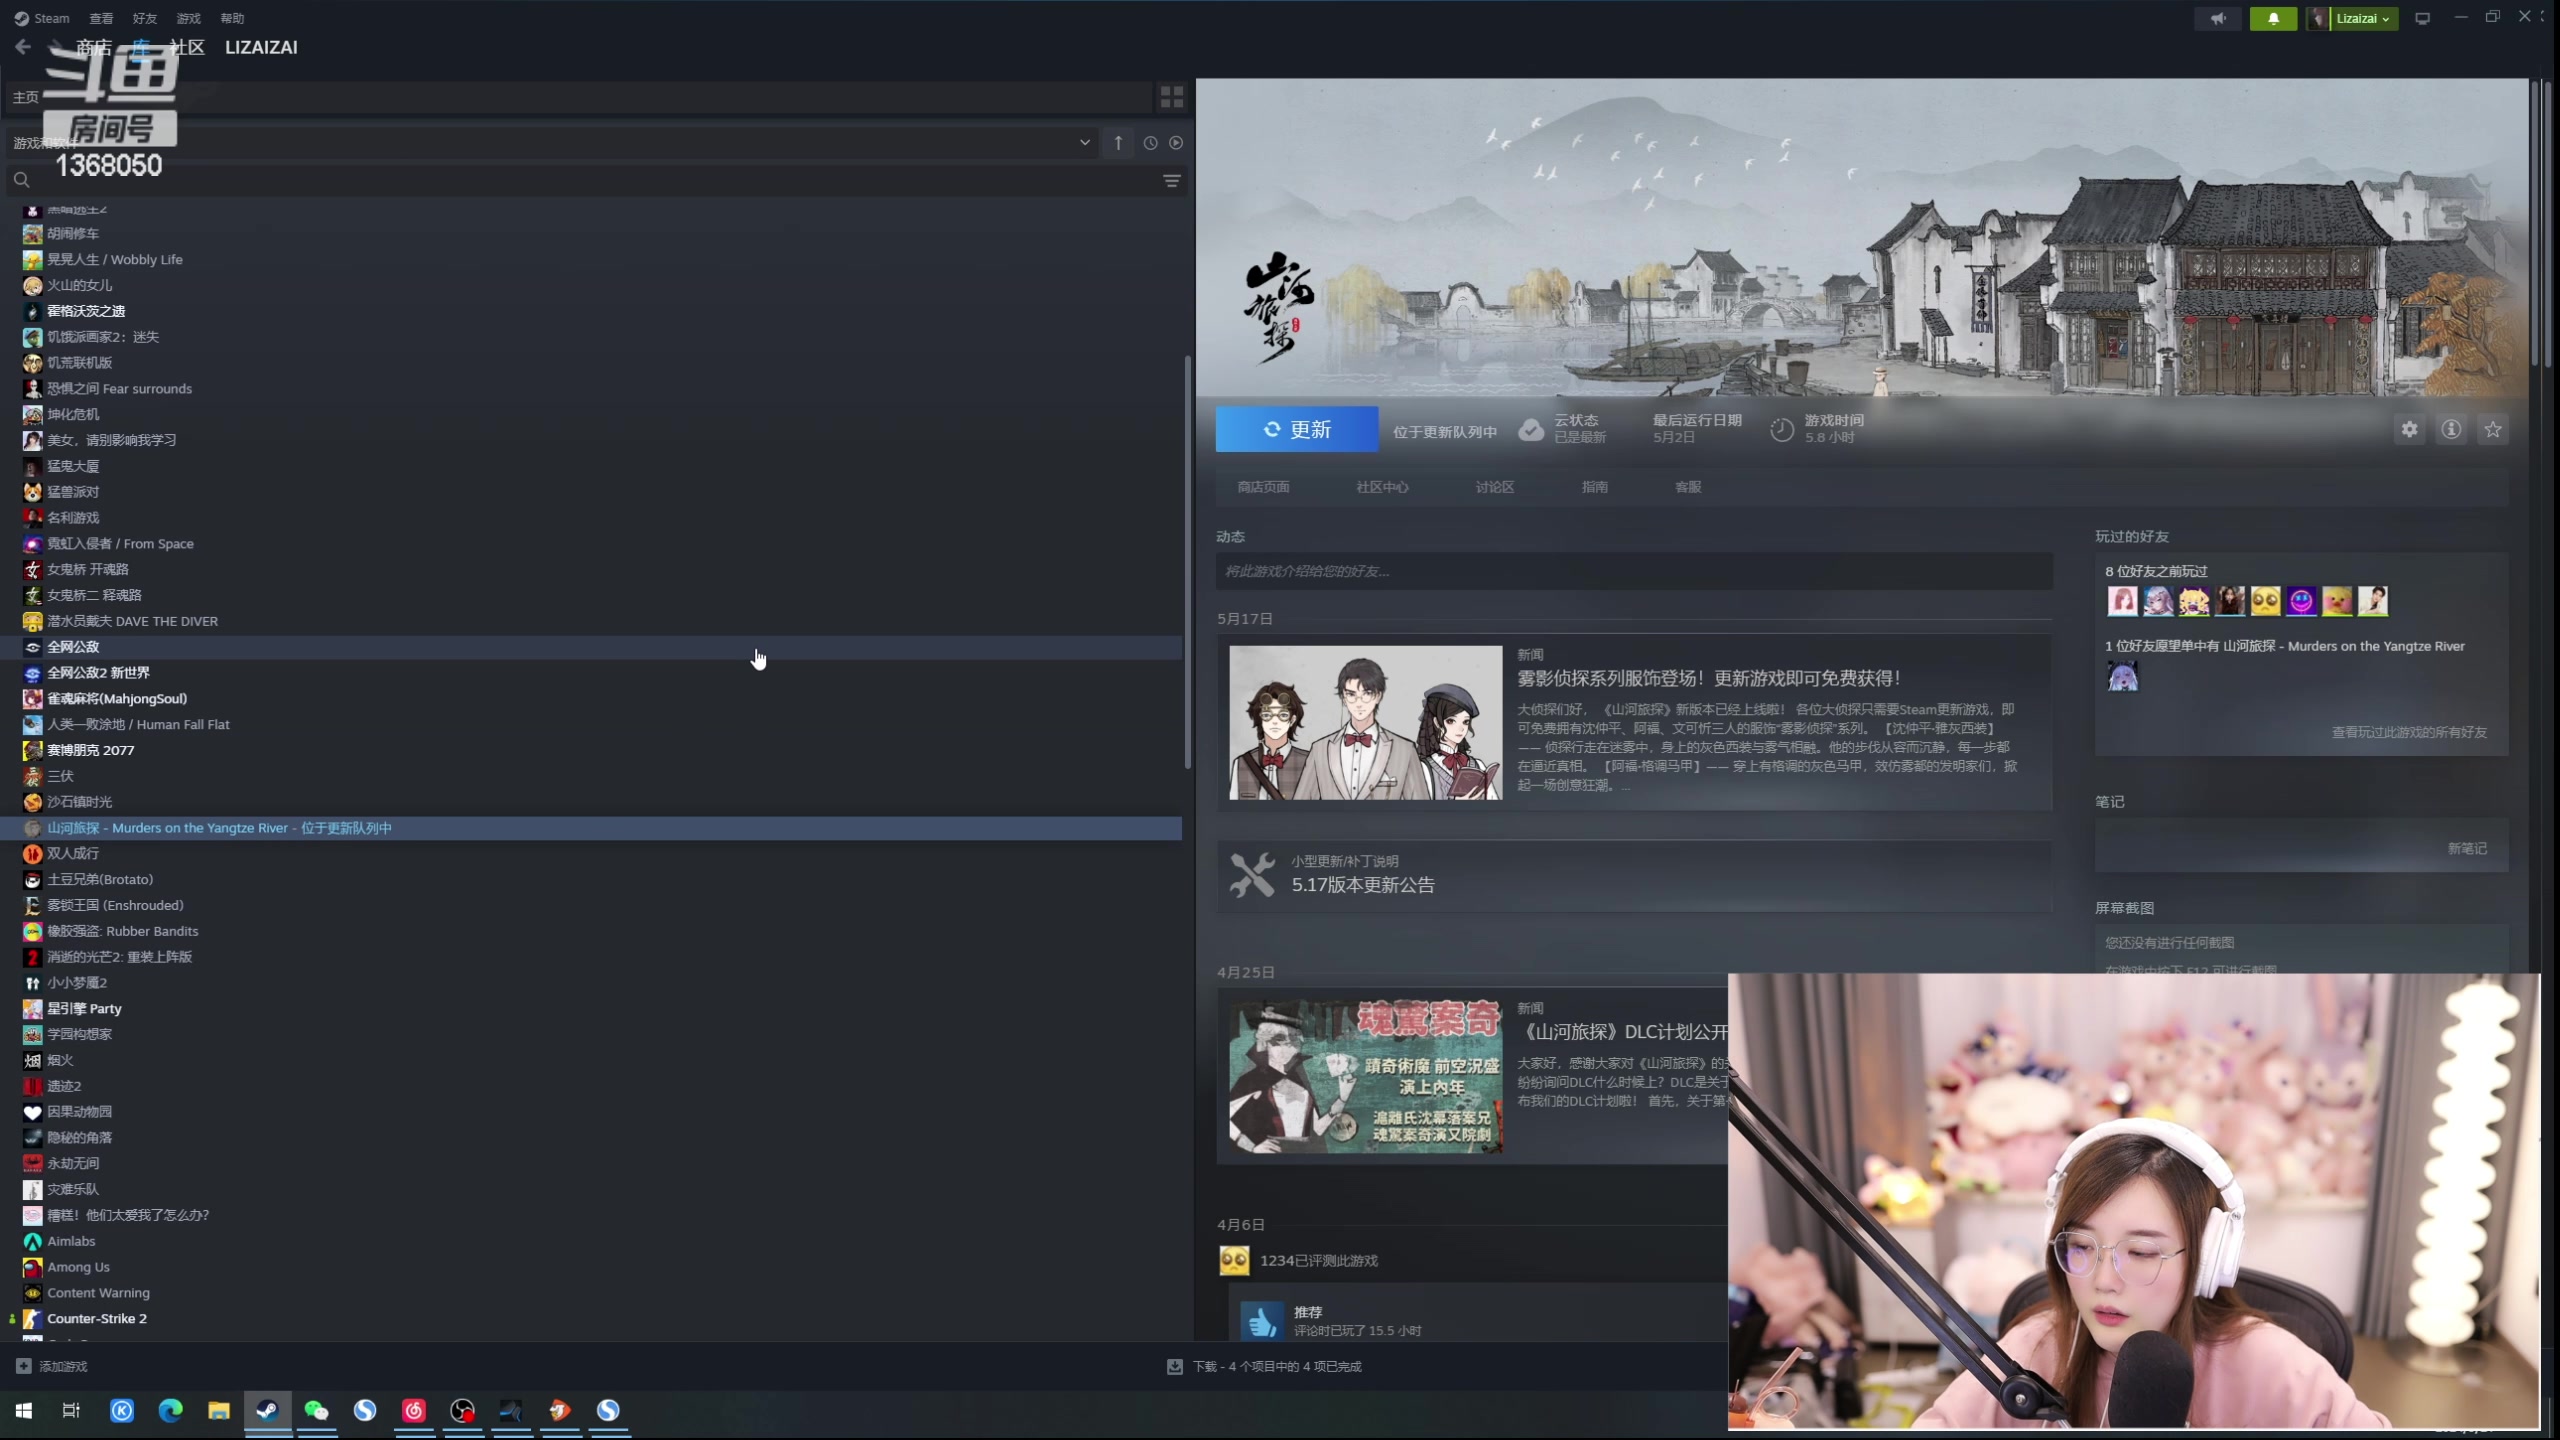Open WeChat from the taskbar
2560x1440 pixels.
(x=317, y=1411)
